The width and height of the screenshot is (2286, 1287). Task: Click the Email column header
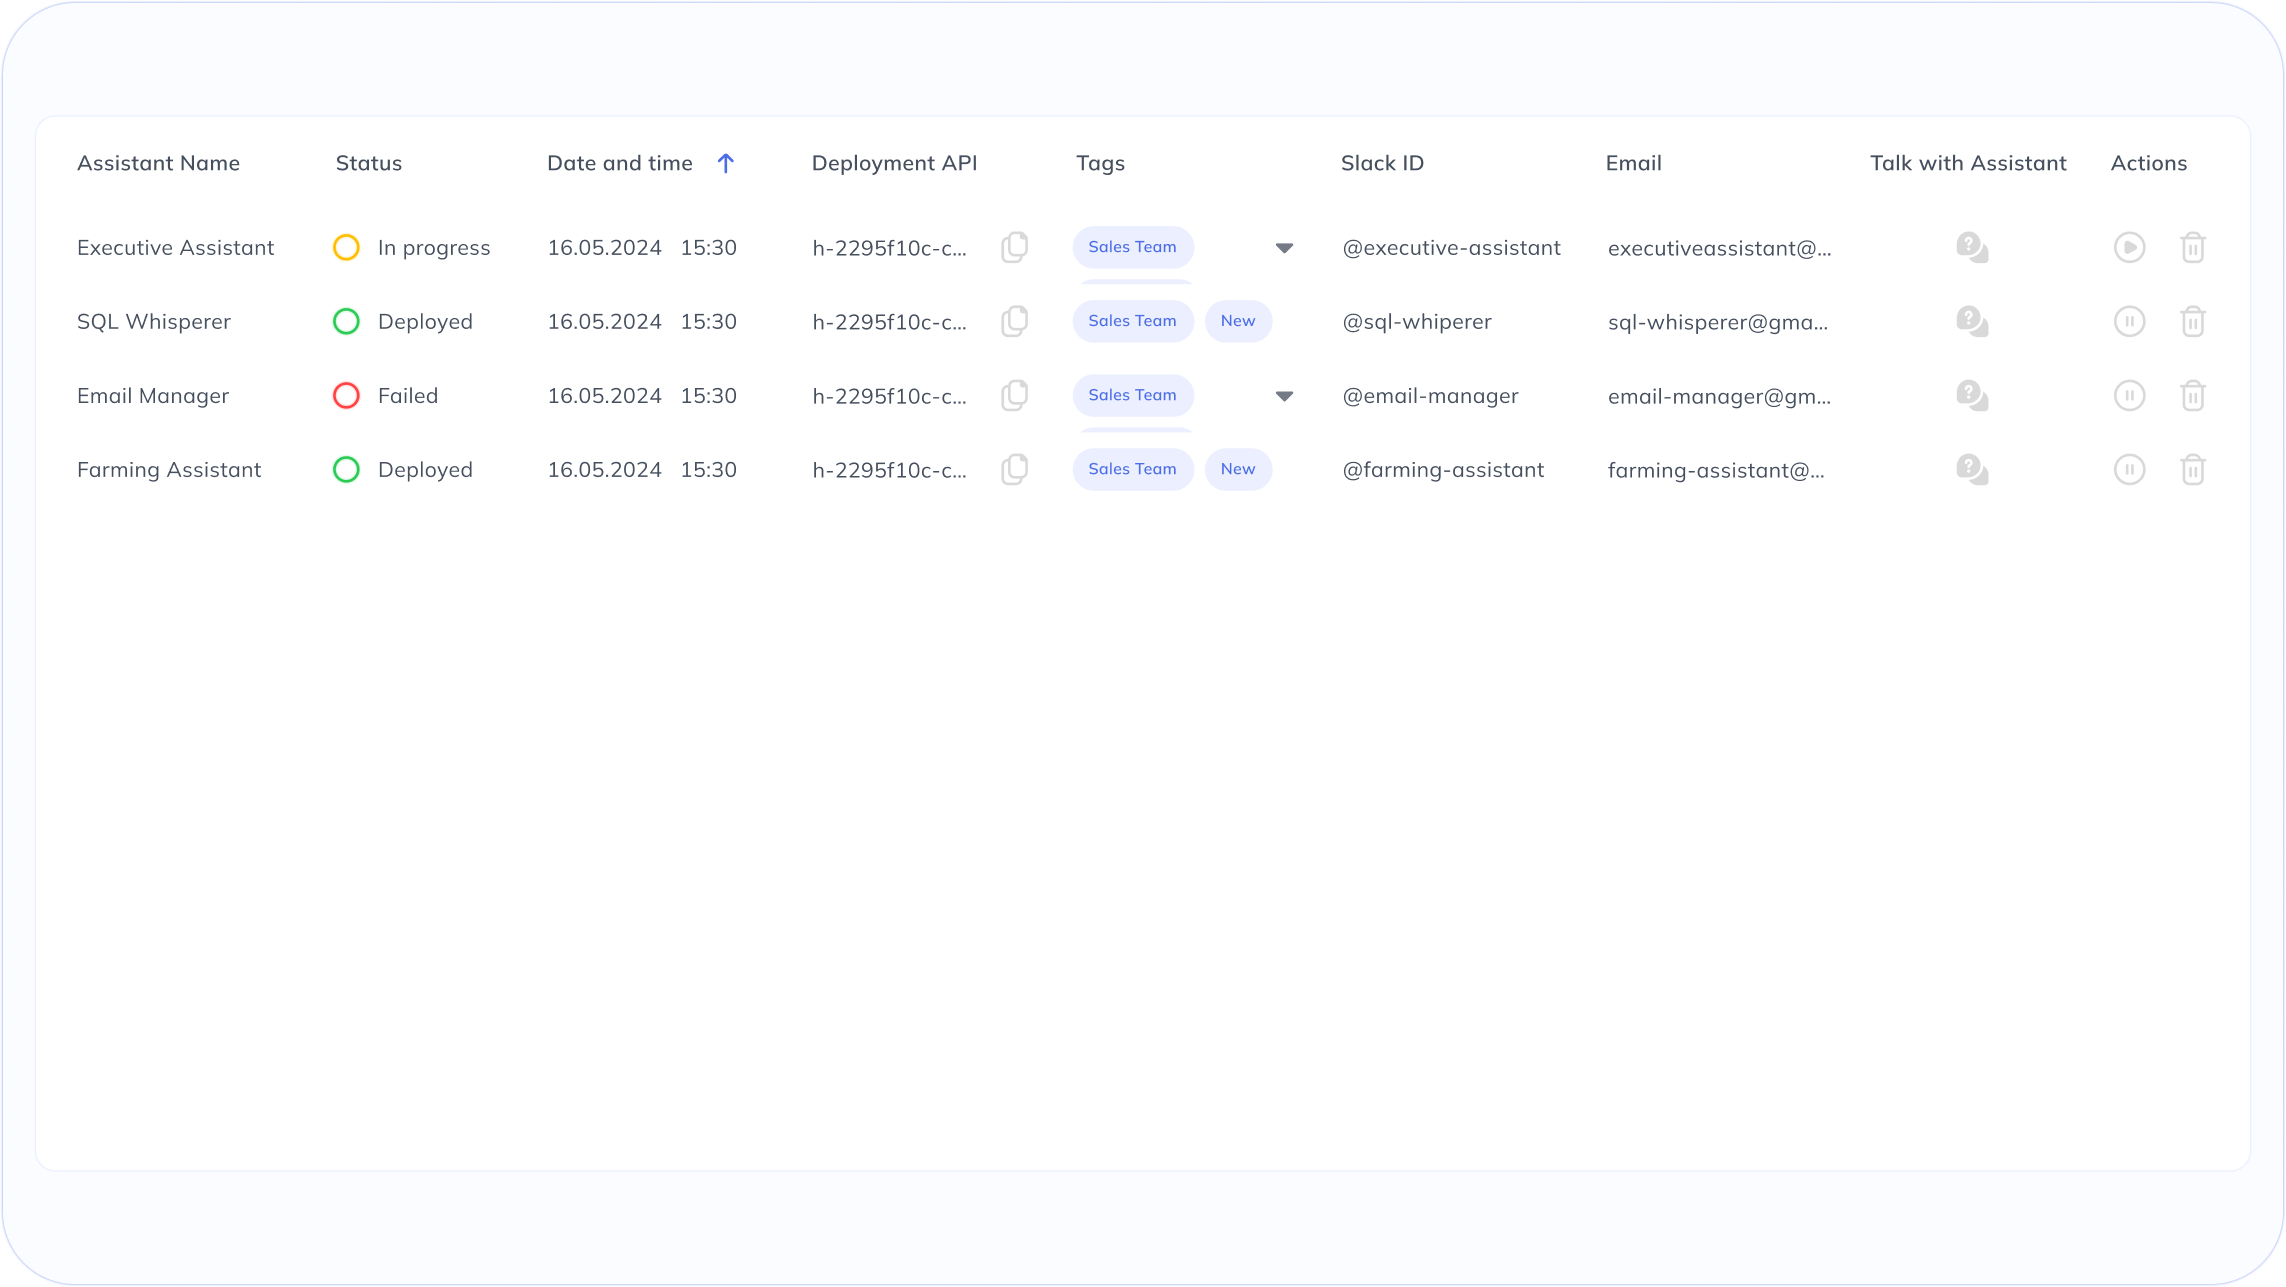tap(1633, 163)
